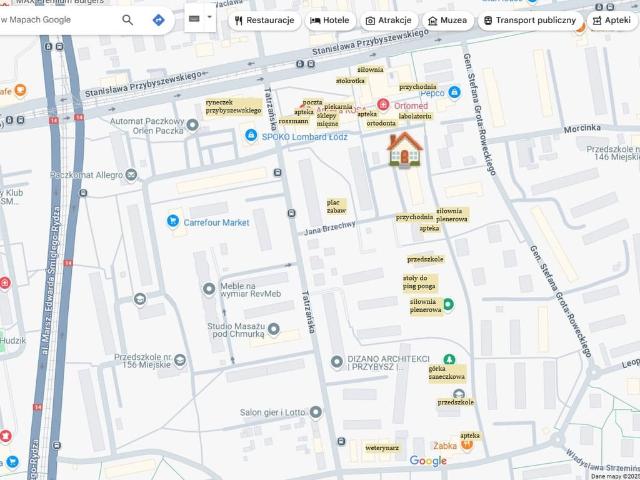
Task: Filter map by Muzea
Action: 448,20
